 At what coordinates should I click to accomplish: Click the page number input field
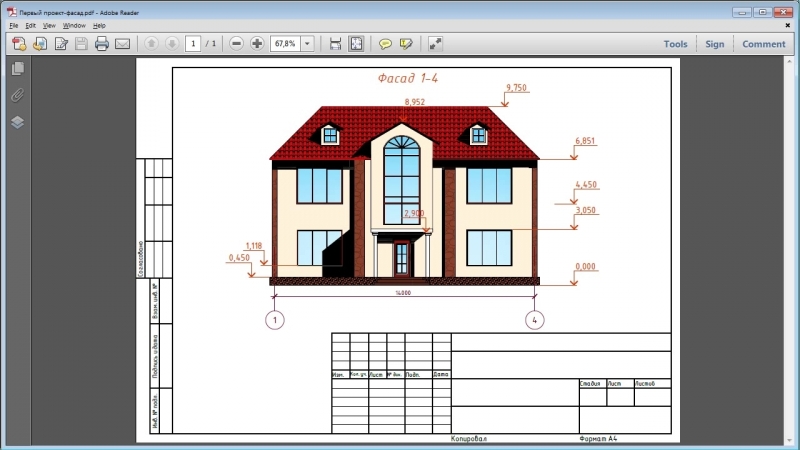click(x=193, y=44)
